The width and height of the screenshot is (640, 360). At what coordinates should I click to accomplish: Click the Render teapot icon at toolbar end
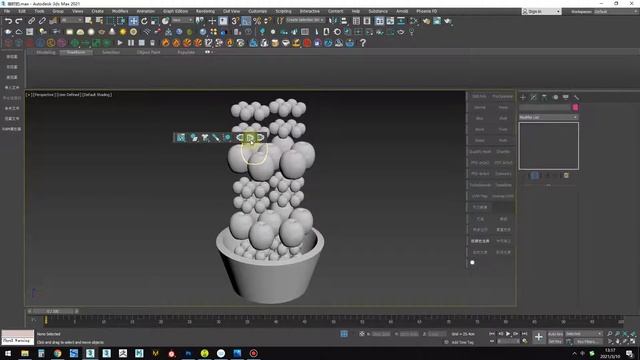(448, 20)
